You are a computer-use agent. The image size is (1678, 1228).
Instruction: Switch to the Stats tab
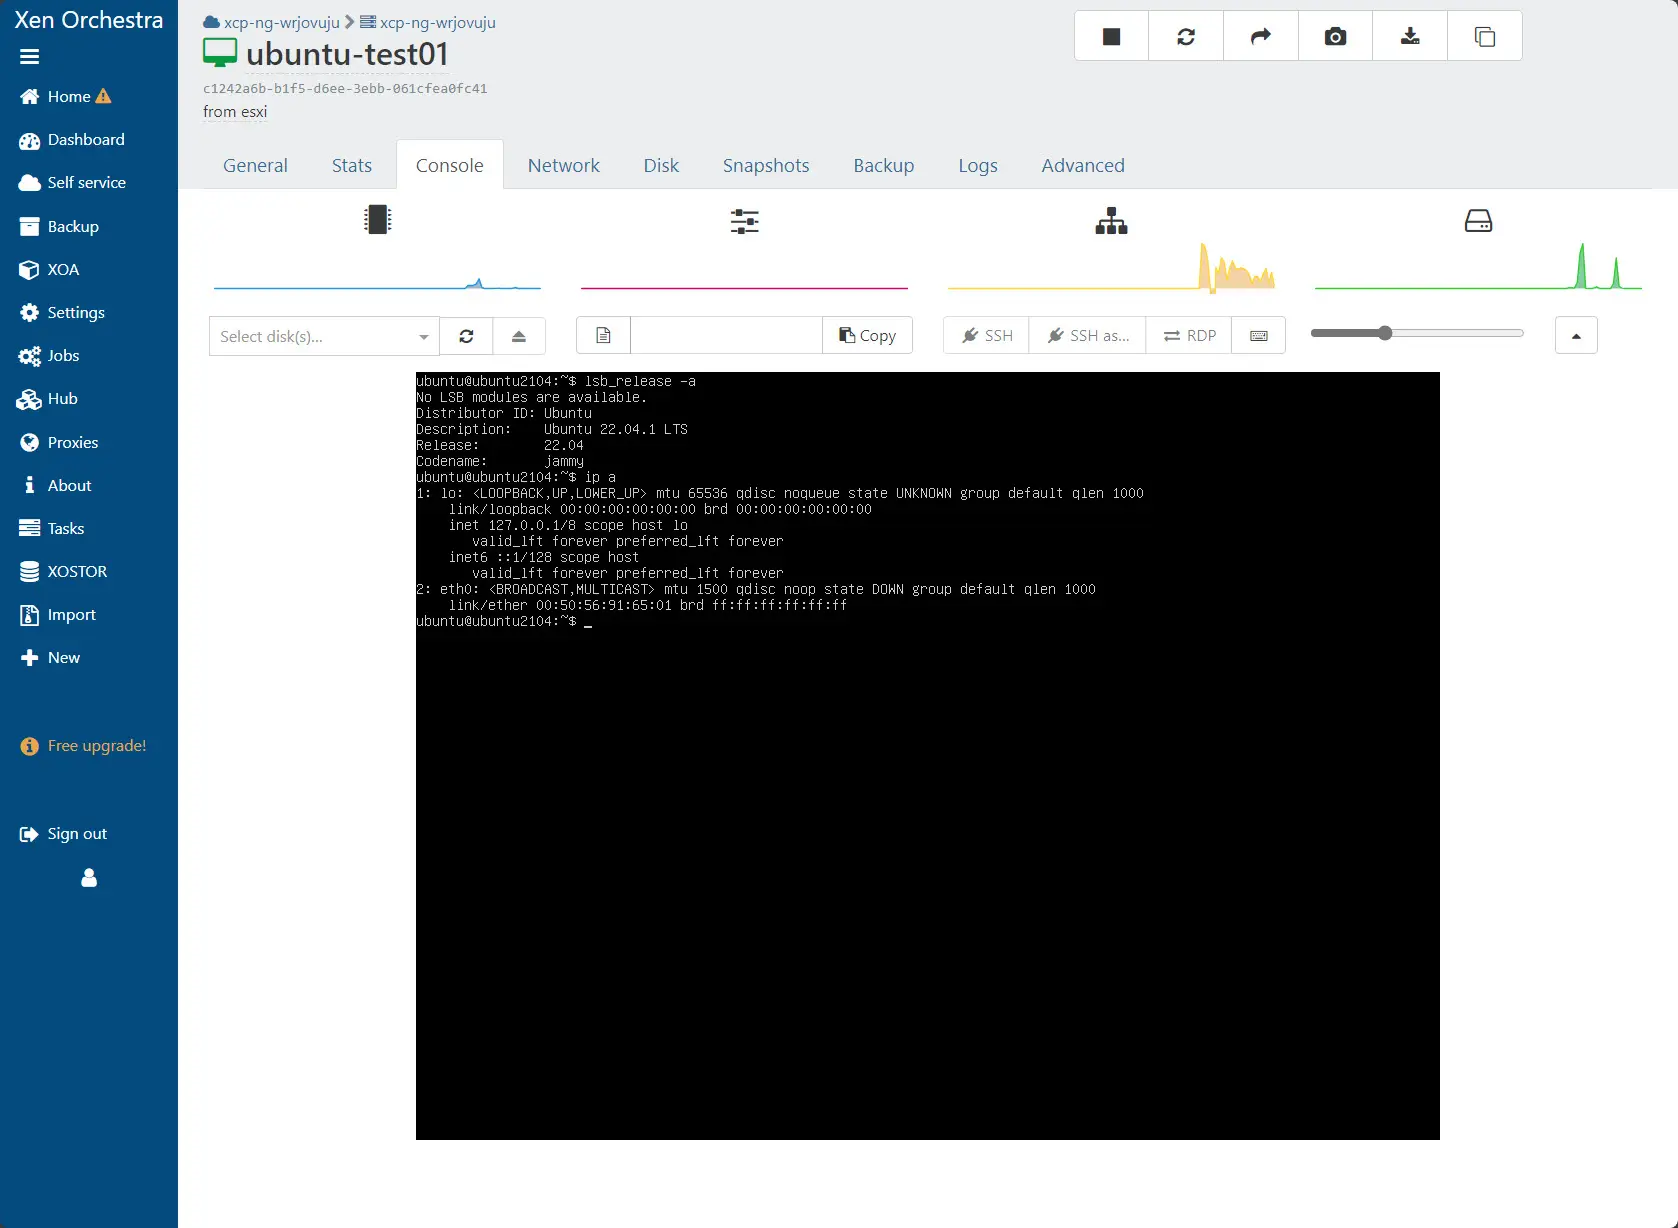(x=352, y=165)
